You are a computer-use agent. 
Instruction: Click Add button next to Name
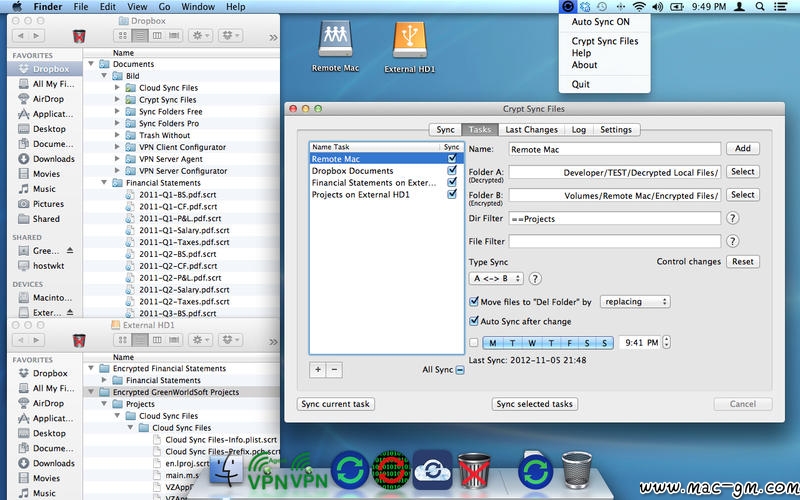click(742, 148)
